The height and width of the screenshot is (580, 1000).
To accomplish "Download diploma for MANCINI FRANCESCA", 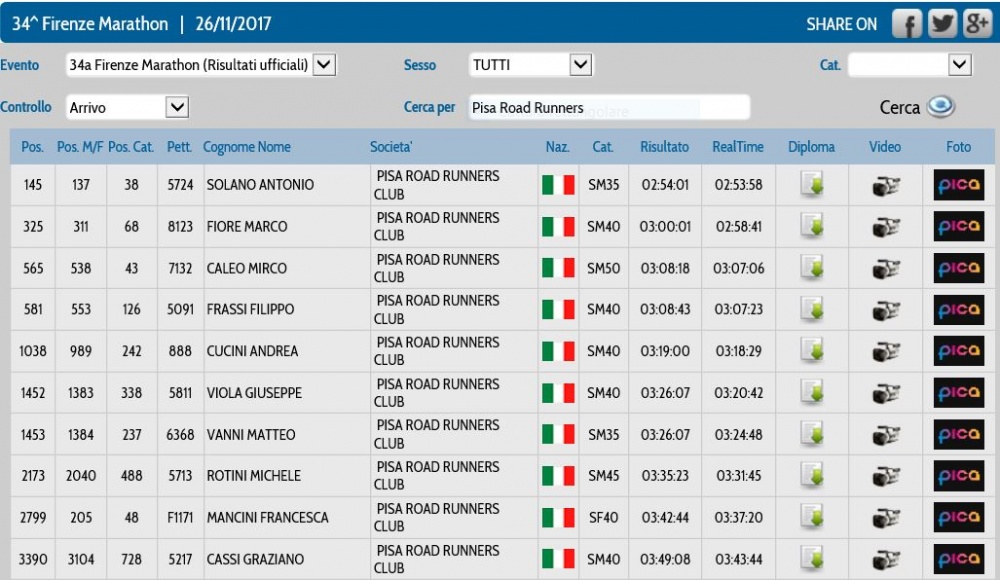I will [812, 517].
